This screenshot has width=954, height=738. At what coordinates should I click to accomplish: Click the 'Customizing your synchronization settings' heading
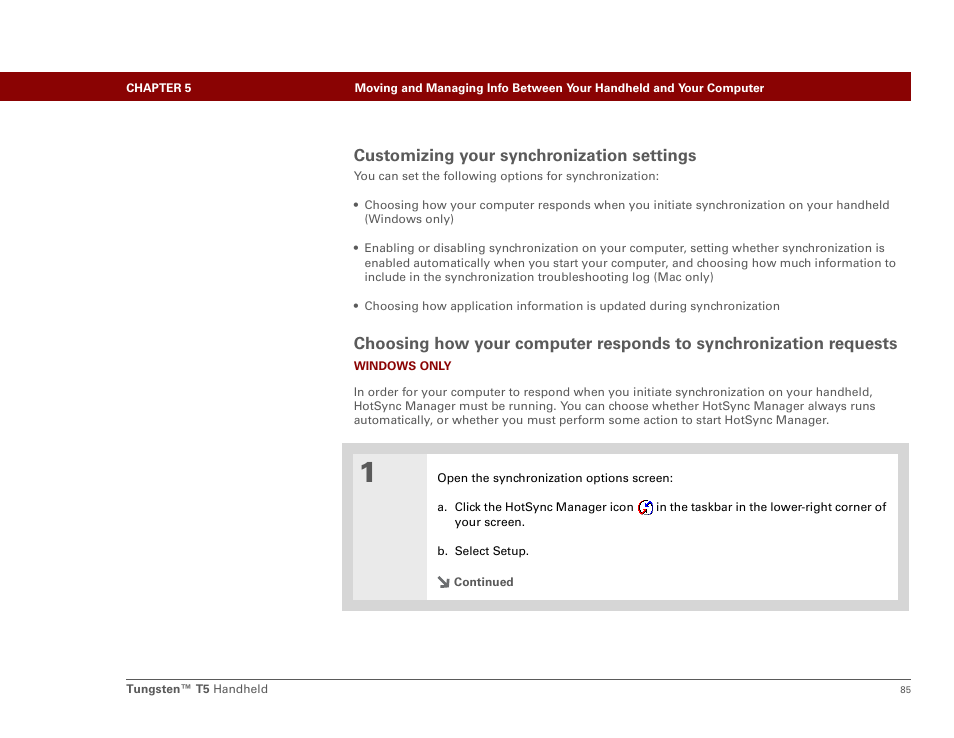point(524,155)
